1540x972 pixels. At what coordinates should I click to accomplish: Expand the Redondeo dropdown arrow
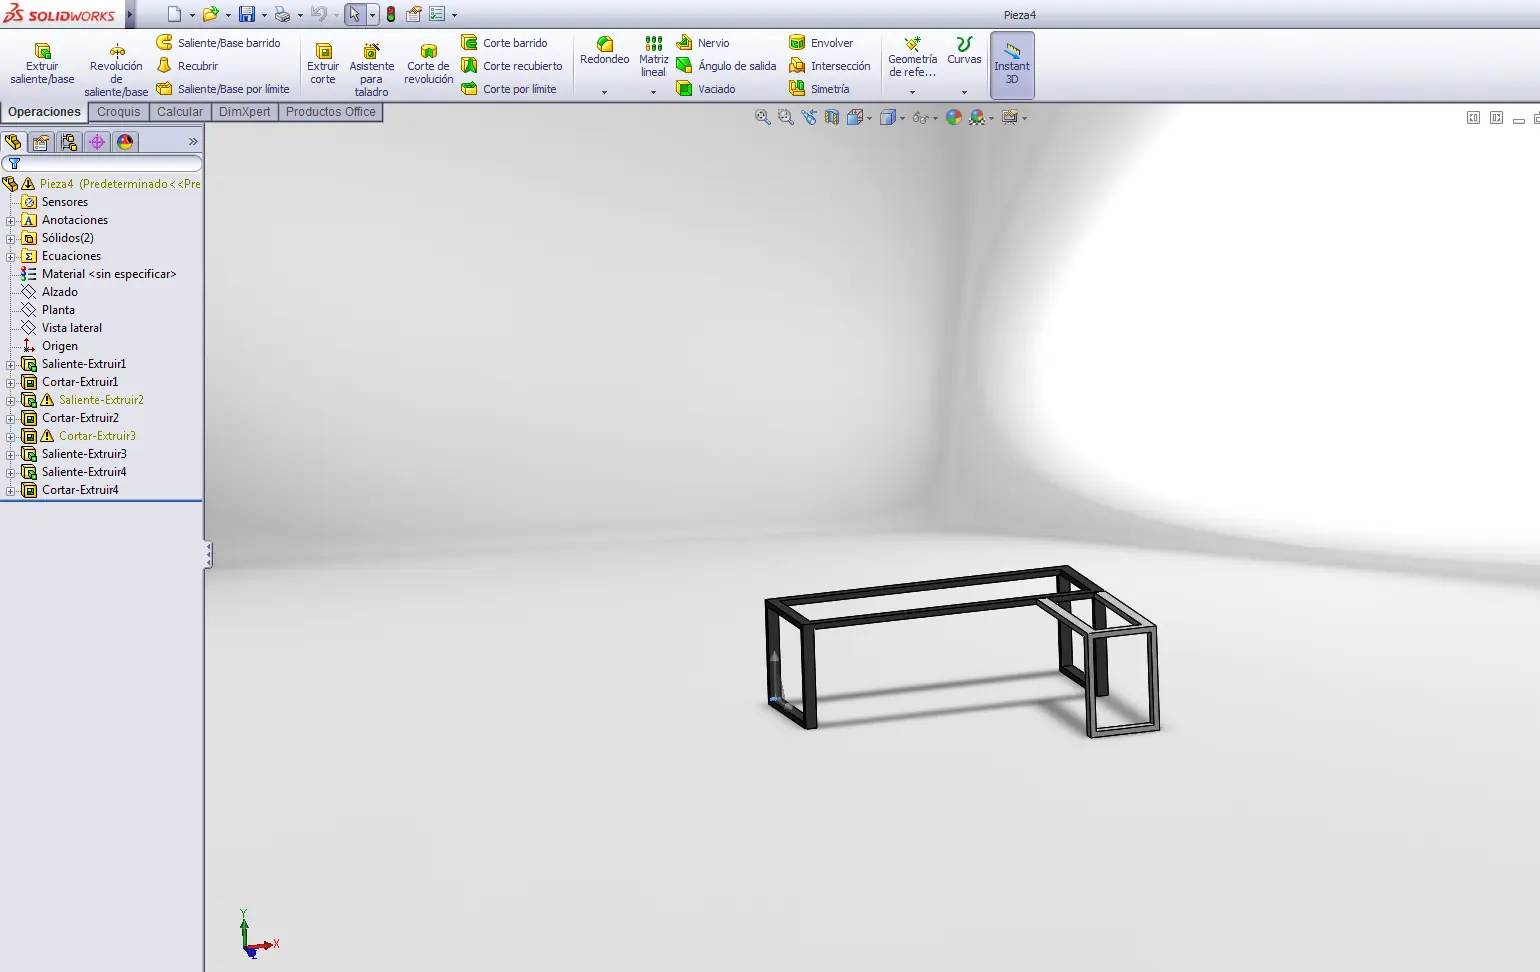(x=604, y=92)
